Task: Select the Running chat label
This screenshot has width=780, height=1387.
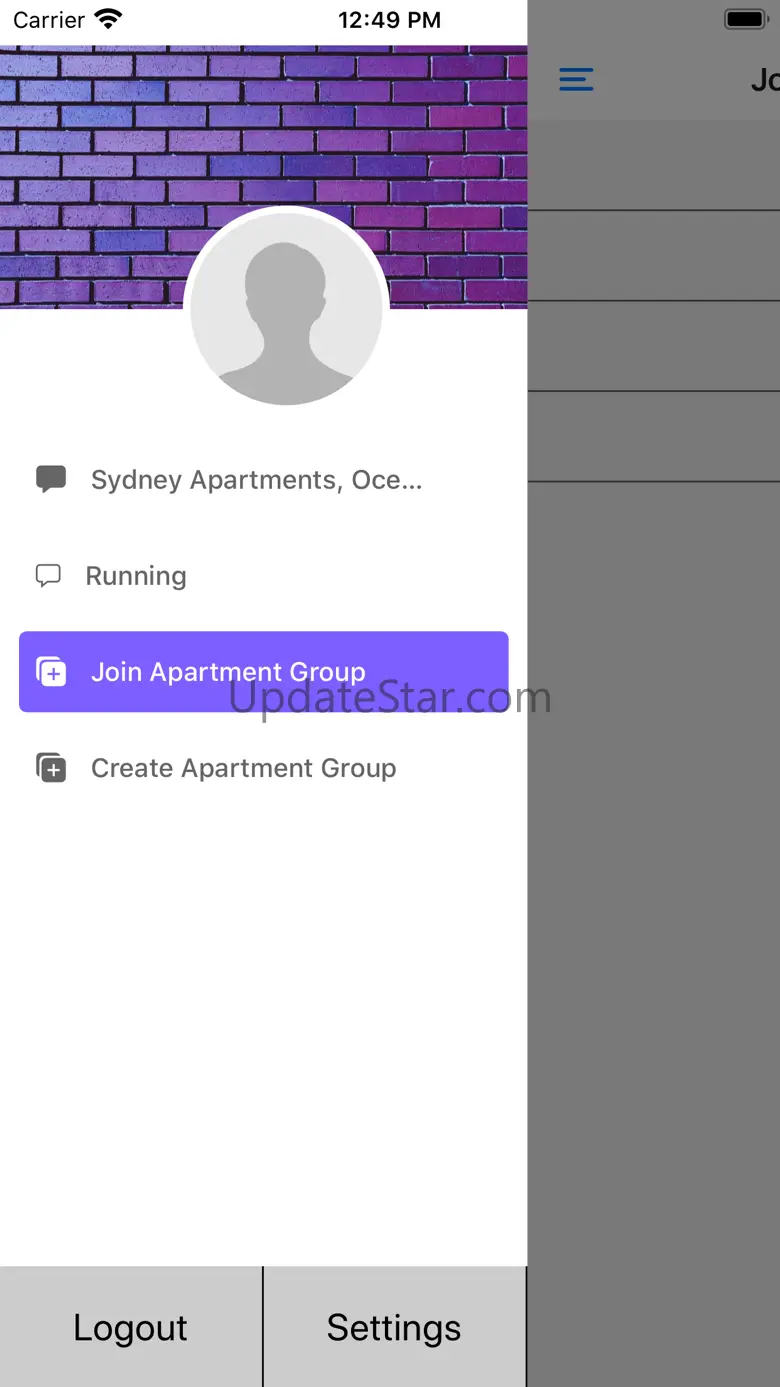Action: point(136,576)
